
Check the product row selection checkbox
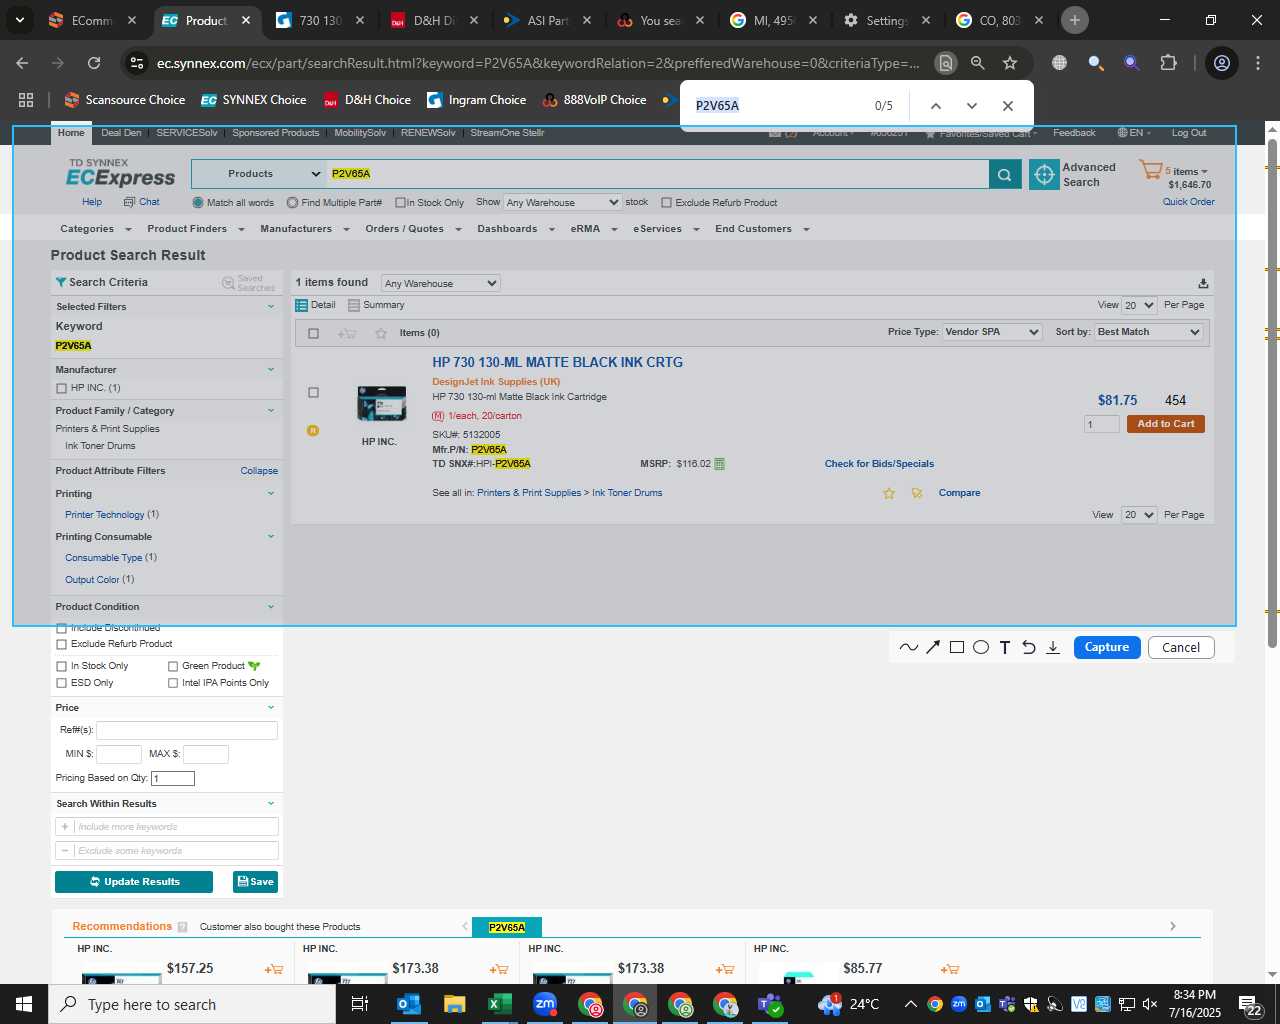pyautogui.click(x=313, y=393)
